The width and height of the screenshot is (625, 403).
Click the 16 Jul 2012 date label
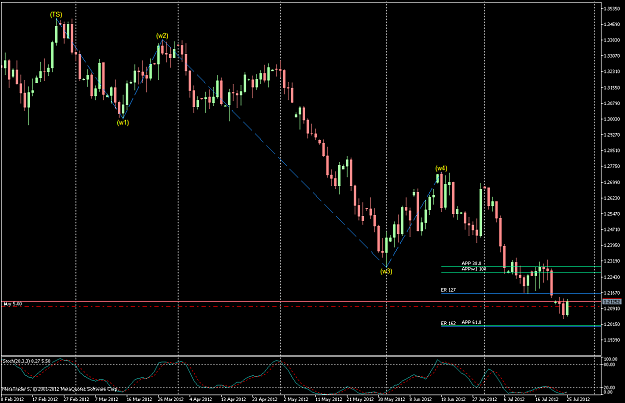pos(547,399)
